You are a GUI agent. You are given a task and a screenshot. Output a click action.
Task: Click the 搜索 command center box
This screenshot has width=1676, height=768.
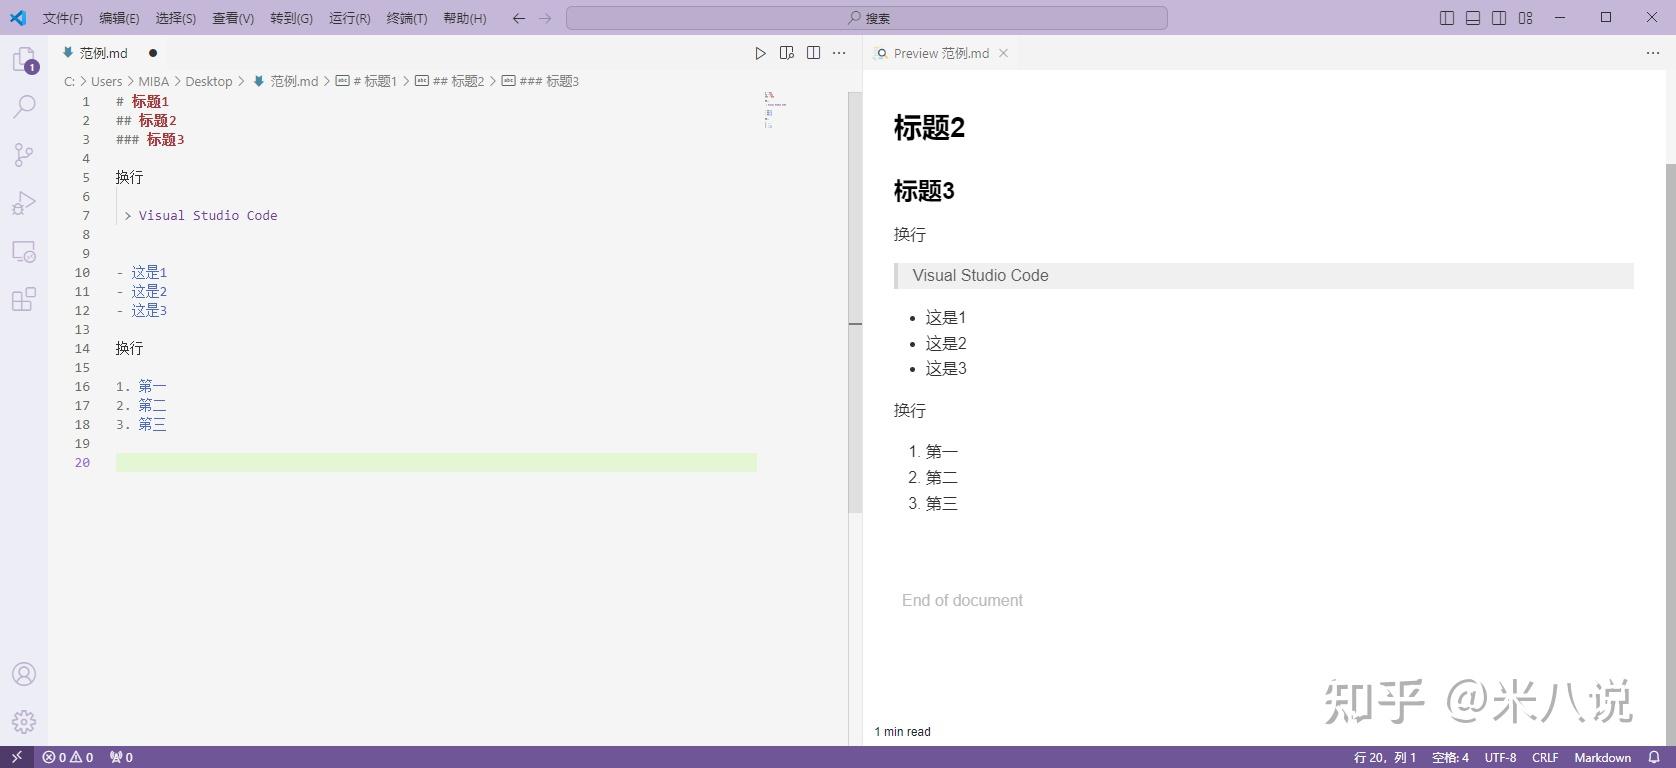pyautogui.click(x=866, y=18)
